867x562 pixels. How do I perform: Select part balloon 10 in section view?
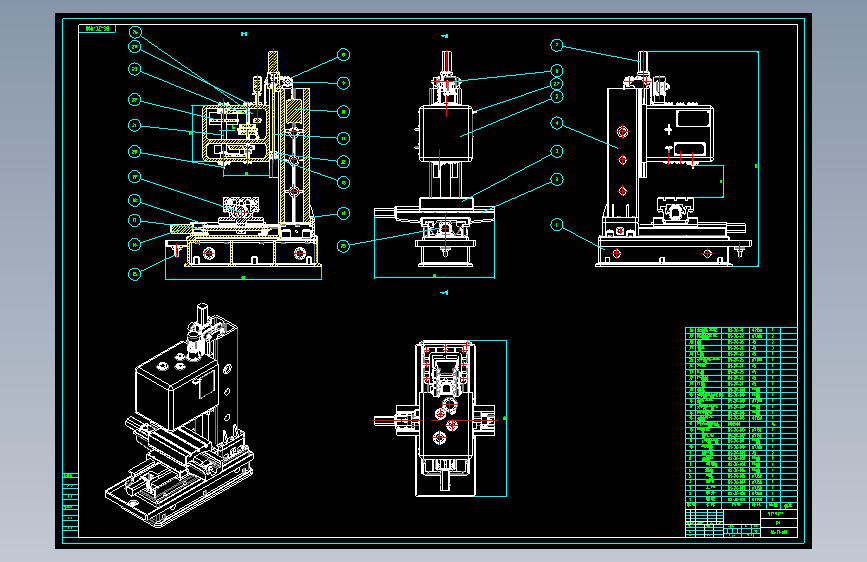pos(343,112)
